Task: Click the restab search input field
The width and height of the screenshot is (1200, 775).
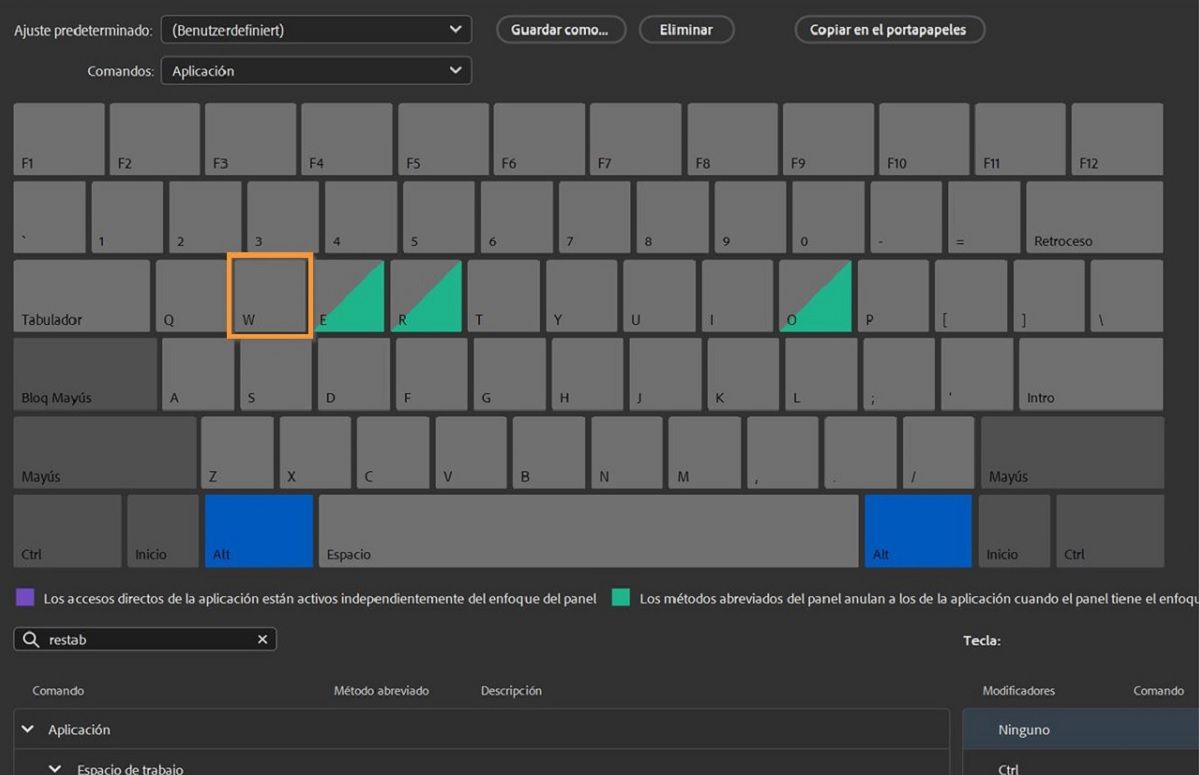Action: pos(145,640)
